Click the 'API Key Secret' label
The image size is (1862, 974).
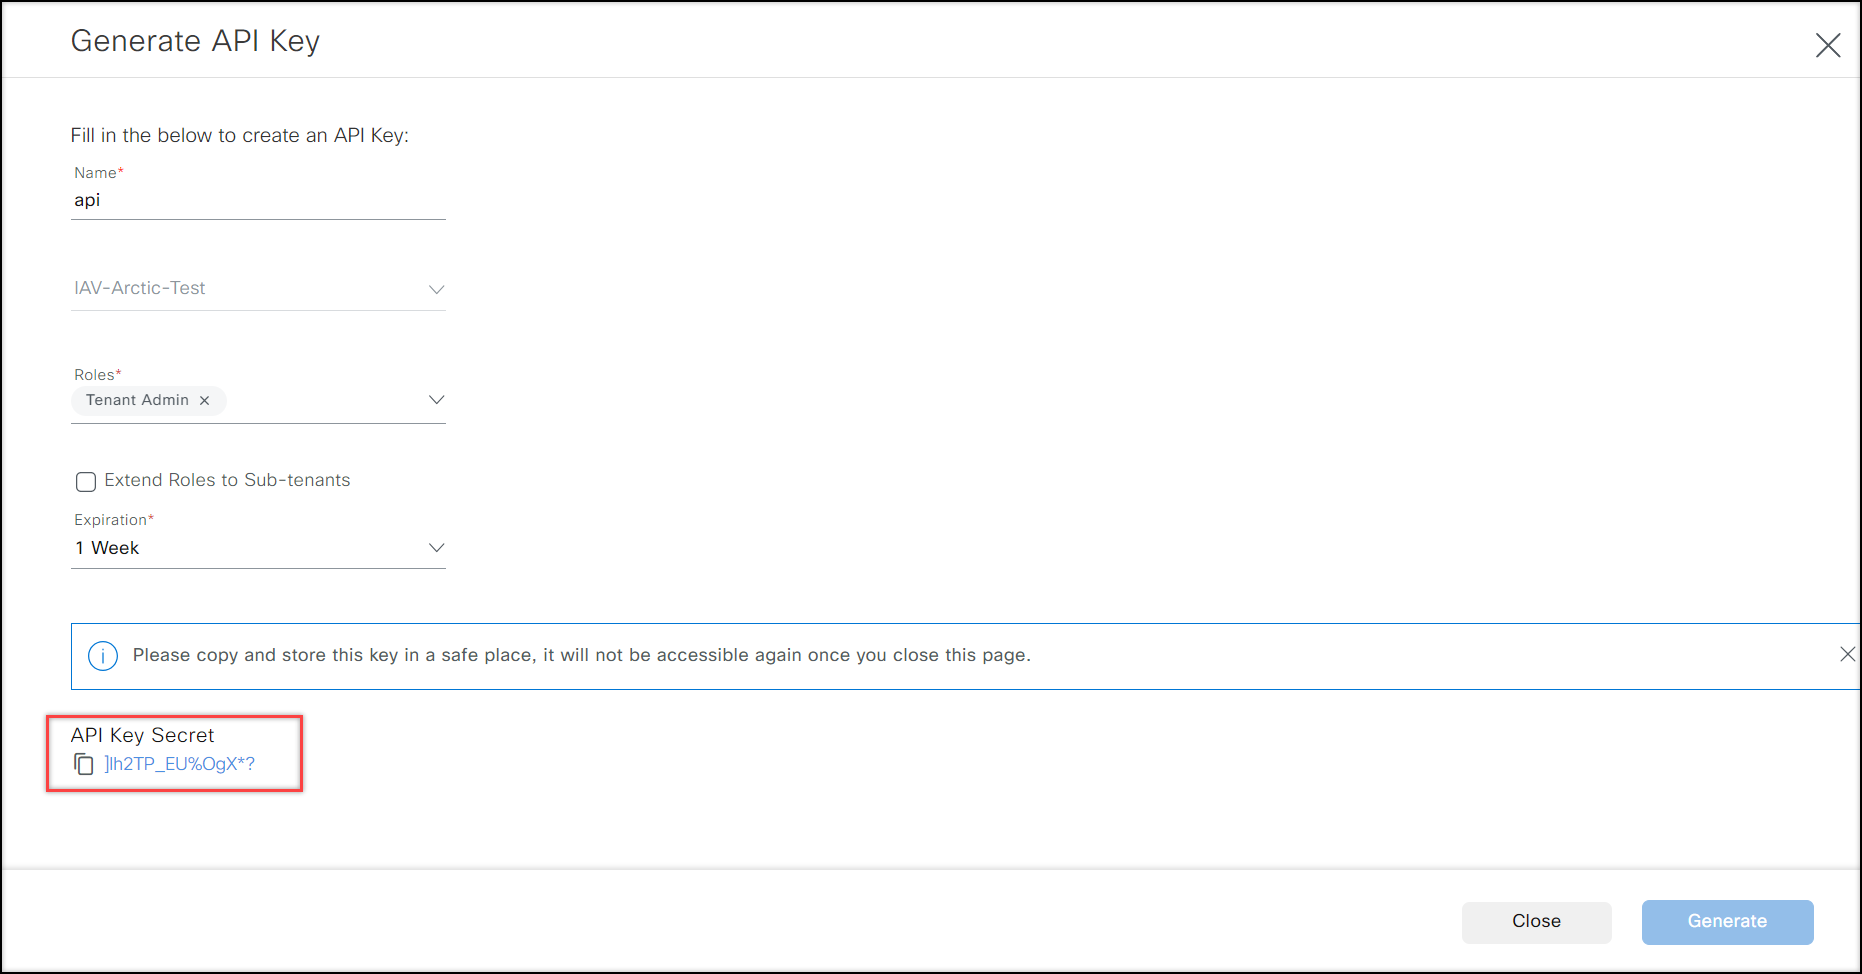pos(142,735)
